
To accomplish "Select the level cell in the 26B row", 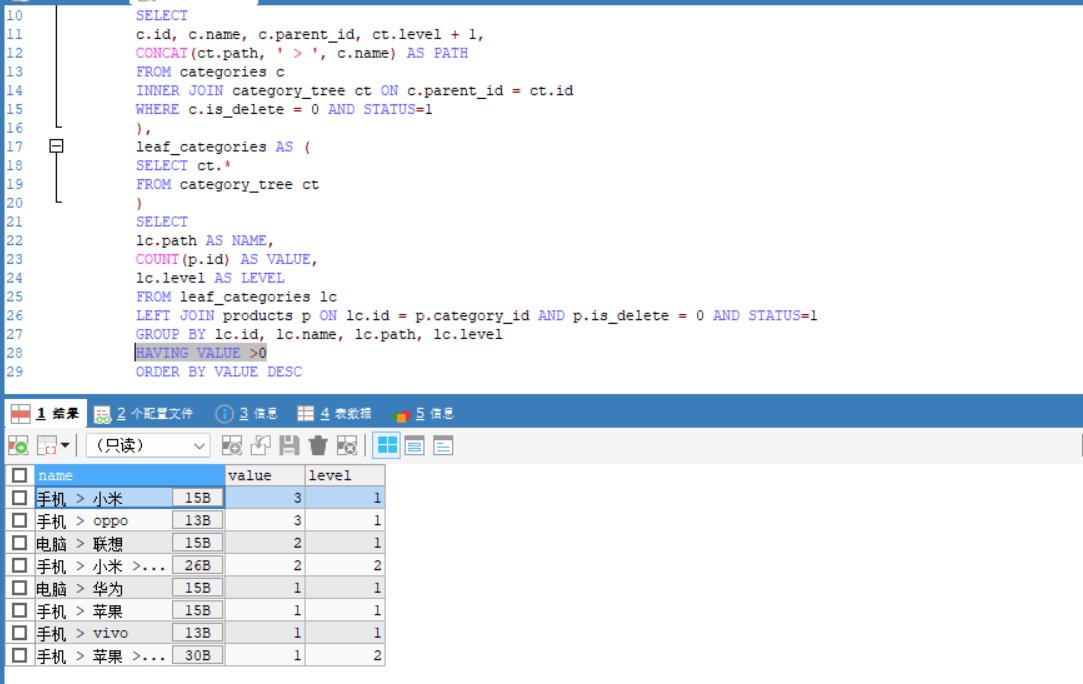I will (x=345, y=565).
